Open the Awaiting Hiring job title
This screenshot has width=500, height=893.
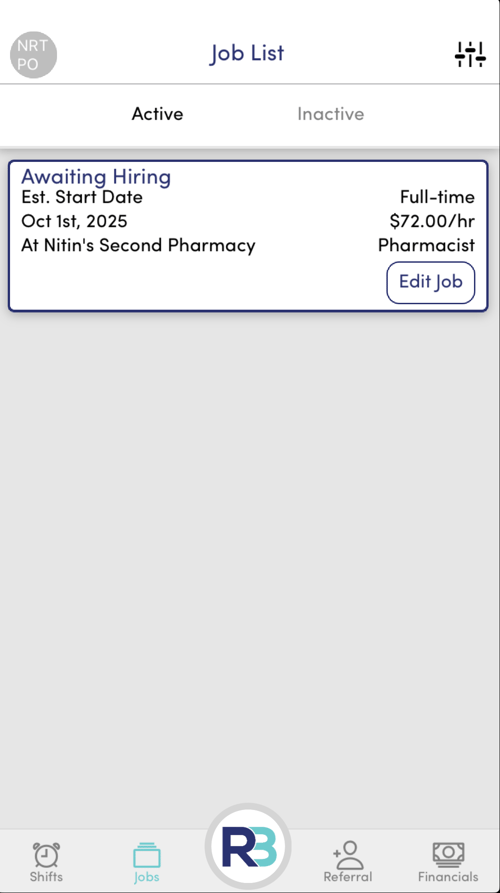pyautogui.click(x=96, y=177)
